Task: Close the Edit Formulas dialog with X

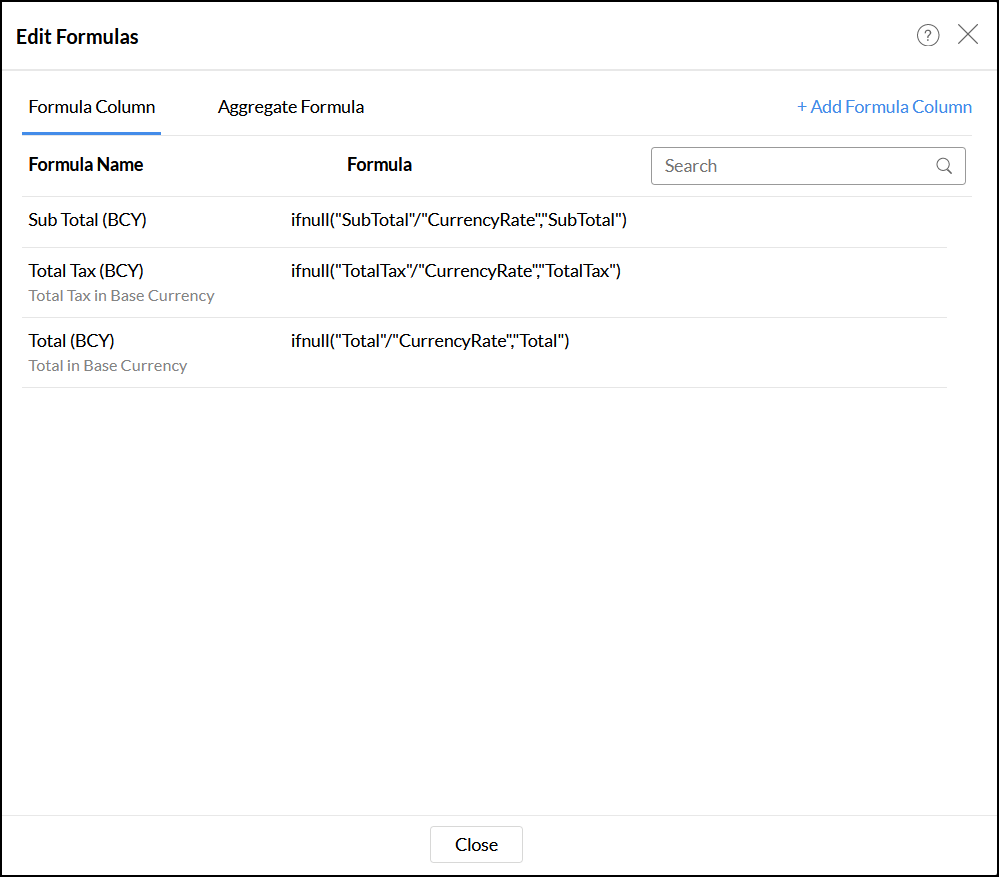Action: point(968,35)
